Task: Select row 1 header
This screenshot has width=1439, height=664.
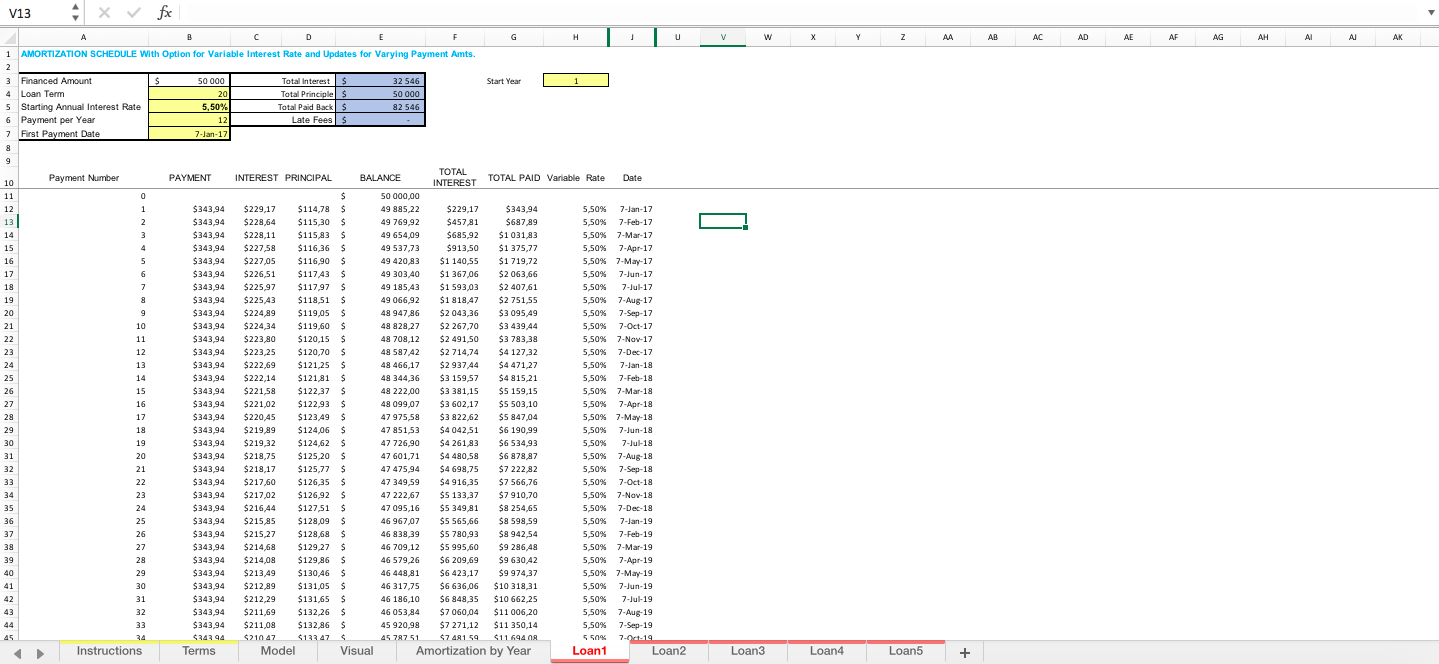Action: 9,54
